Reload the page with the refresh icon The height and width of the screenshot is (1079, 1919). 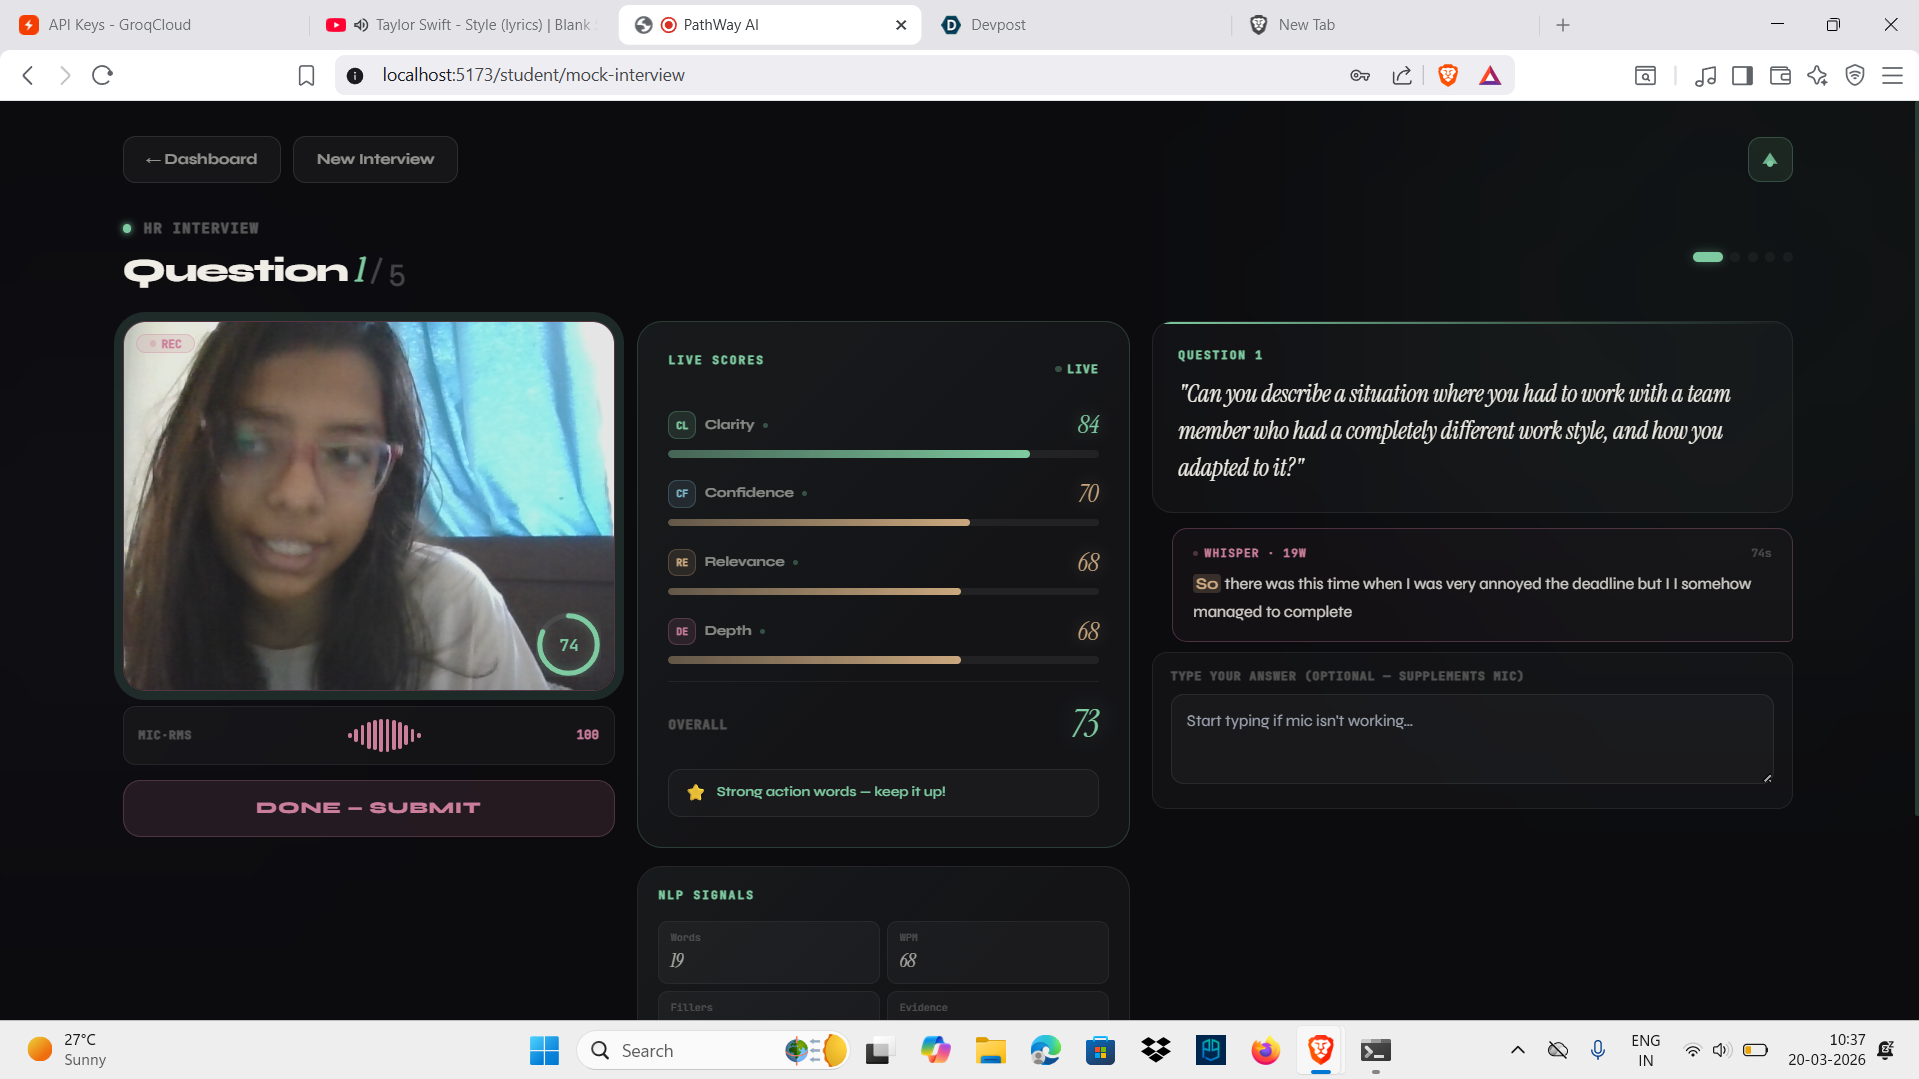[102, 75]
